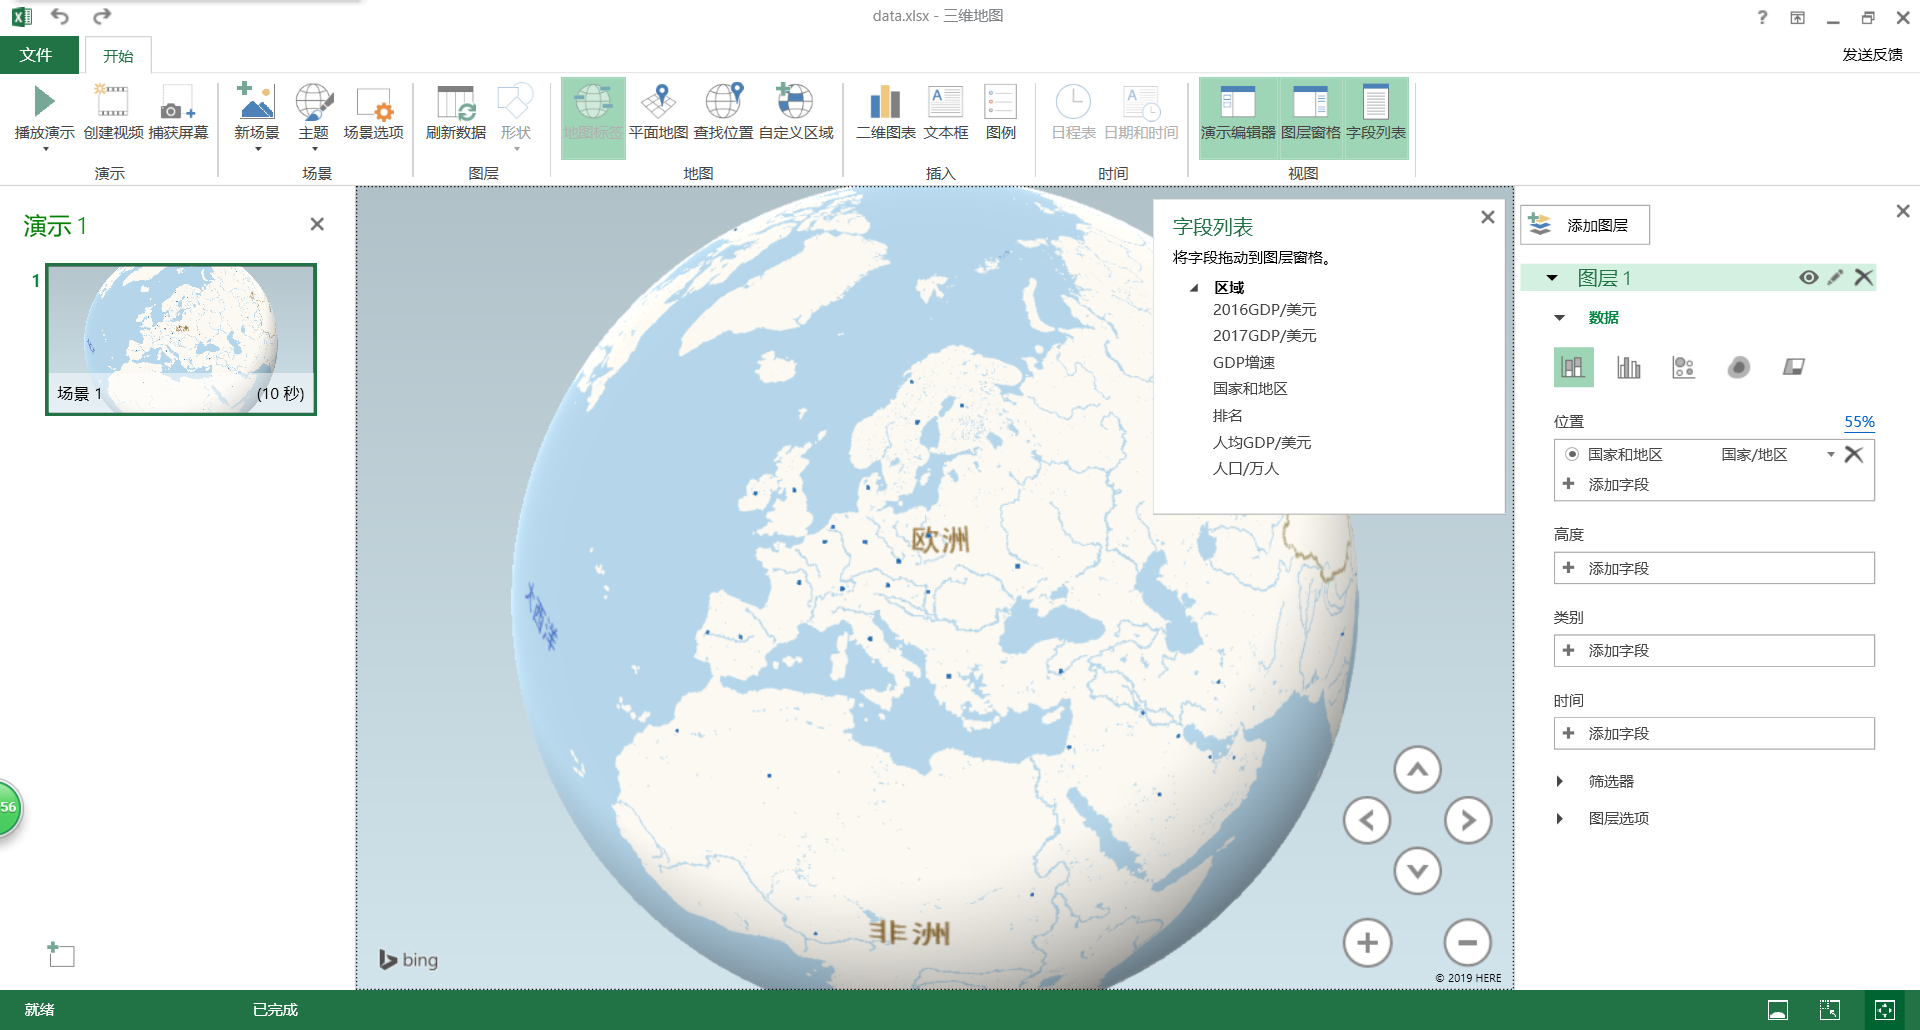The width and height of the screenshot is (1920, 1030).
Task: Click 刷新数据 refresh data icon
Action: (456, 102)
